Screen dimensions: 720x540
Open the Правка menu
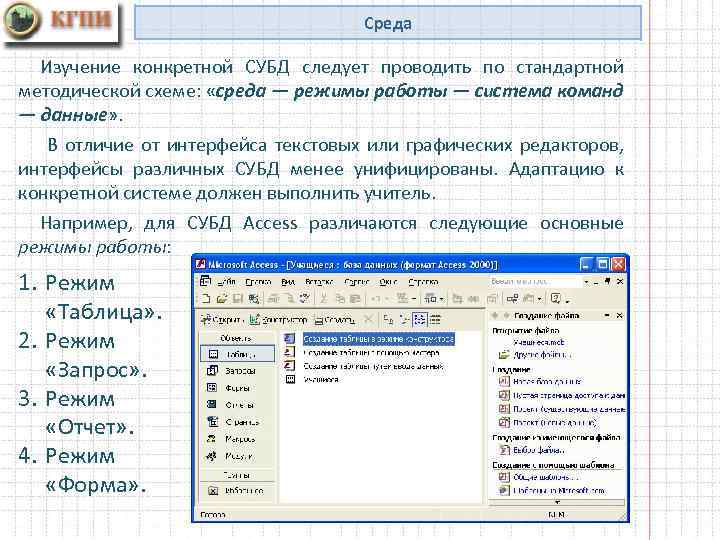coord(258,281)
